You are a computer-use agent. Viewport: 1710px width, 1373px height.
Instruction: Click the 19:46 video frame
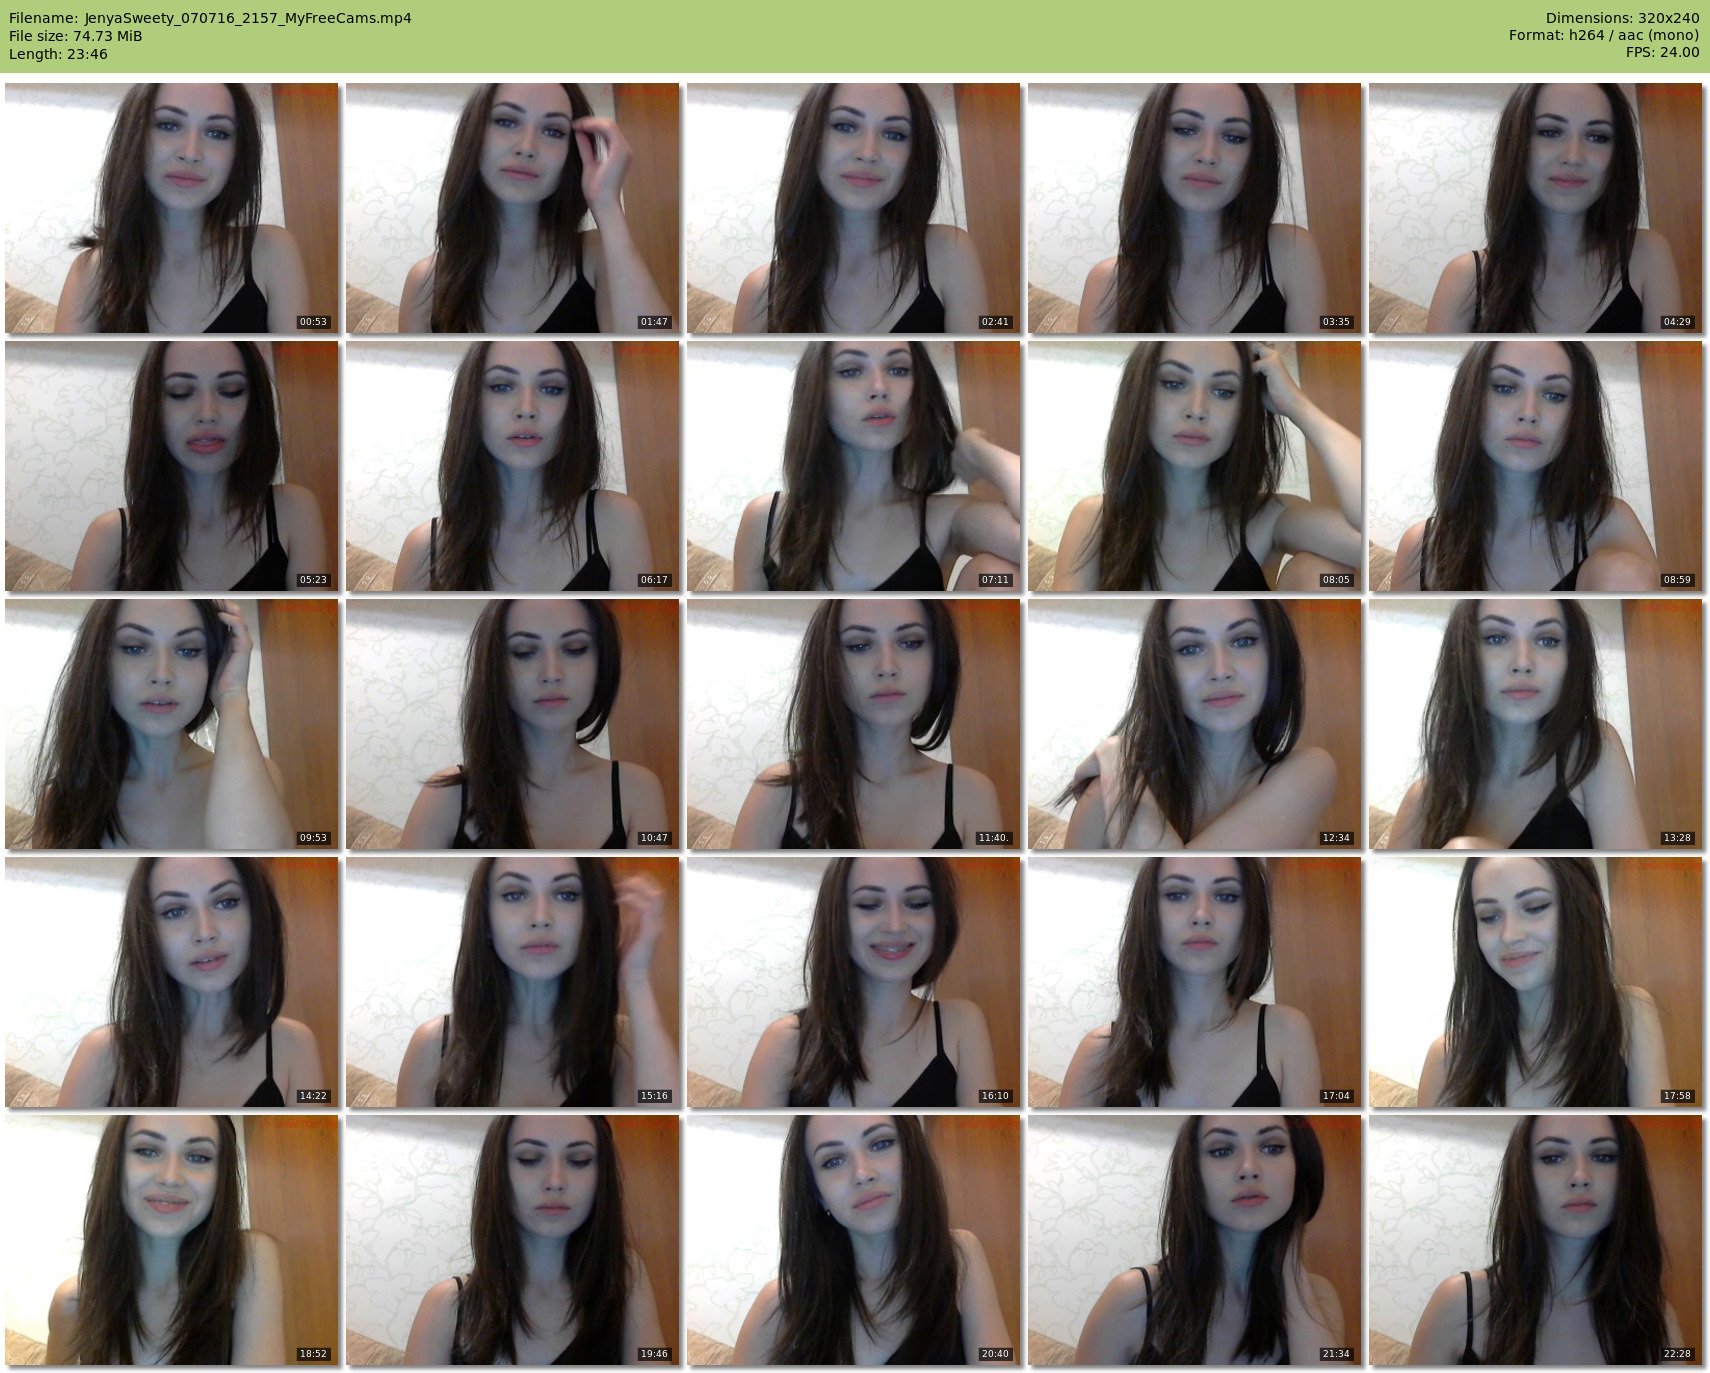pyautogui.click(x=513, y=1240)
